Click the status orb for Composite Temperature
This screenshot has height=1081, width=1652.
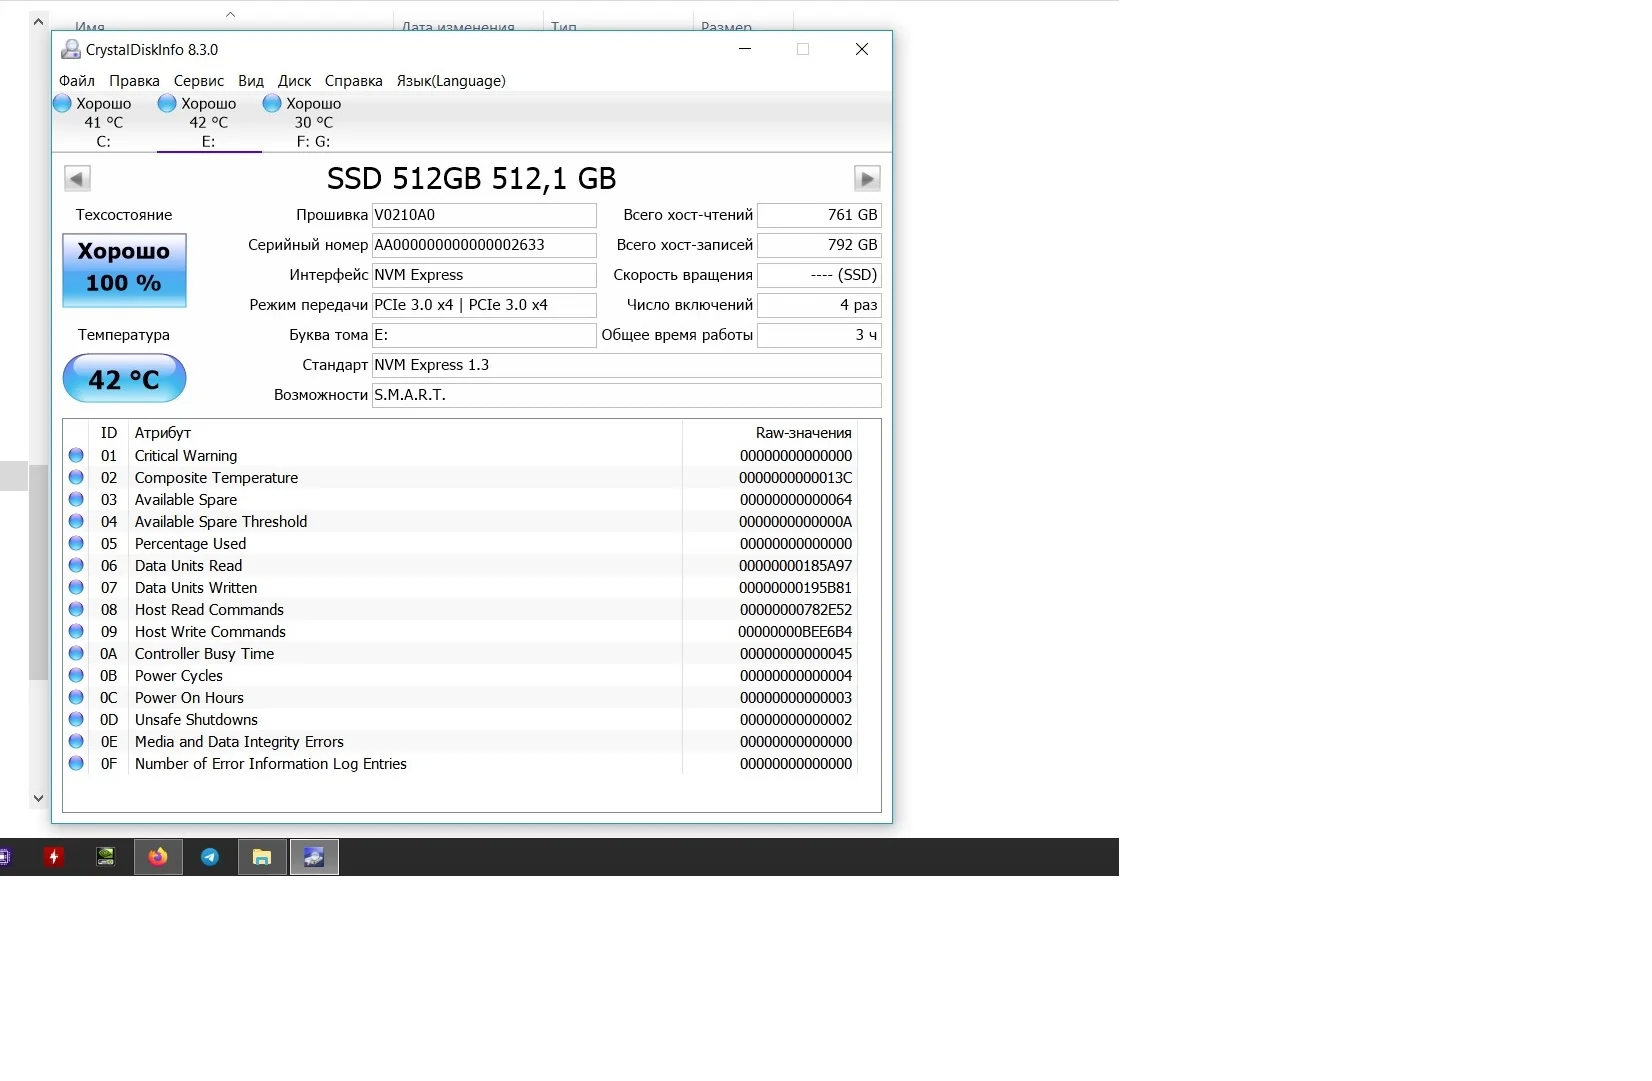click(76, 477)
